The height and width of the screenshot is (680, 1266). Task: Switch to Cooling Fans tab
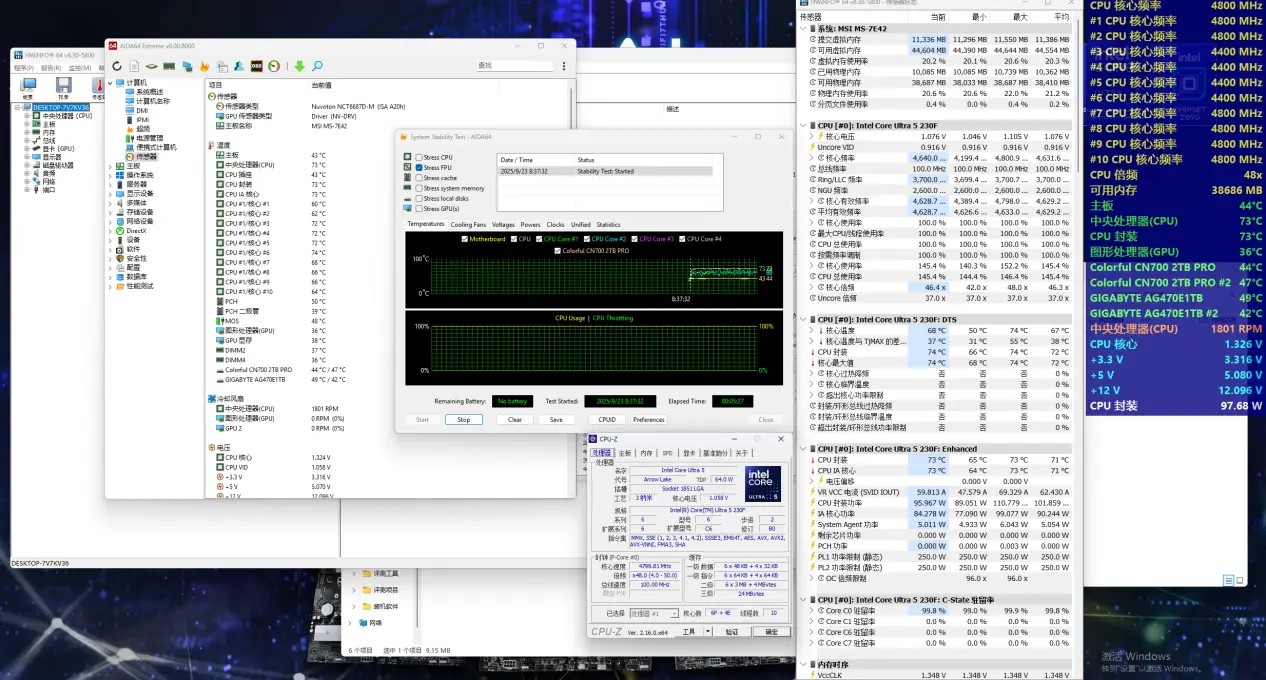pos(468,224)
